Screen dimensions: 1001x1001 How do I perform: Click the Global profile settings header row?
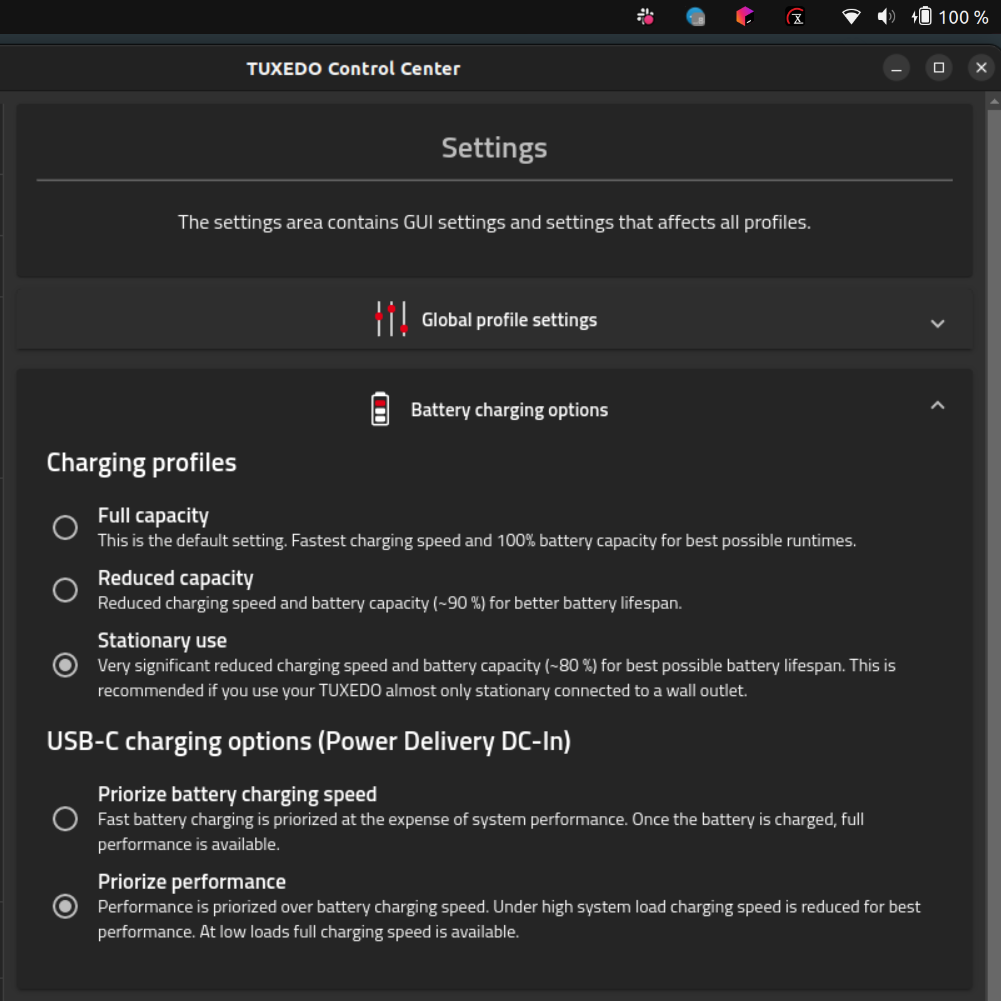click(x=493, y=318)
